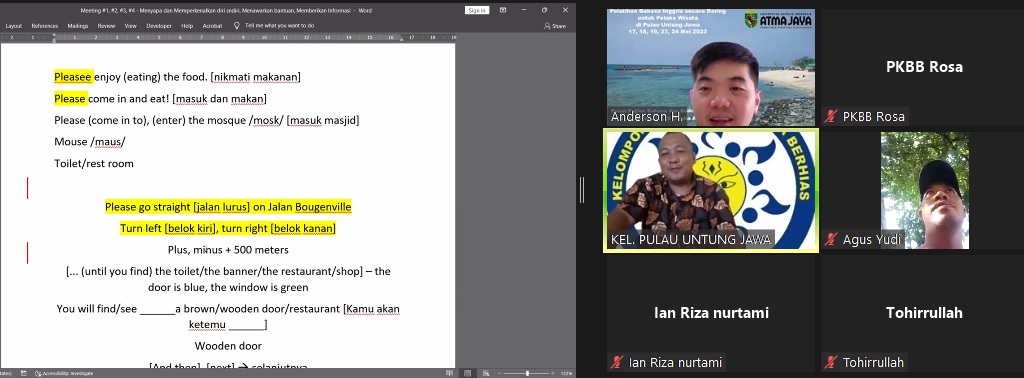Open the Ribbon Display Options icon
The width and height of the screenshot is (1024, 378).
pos(503,10)
